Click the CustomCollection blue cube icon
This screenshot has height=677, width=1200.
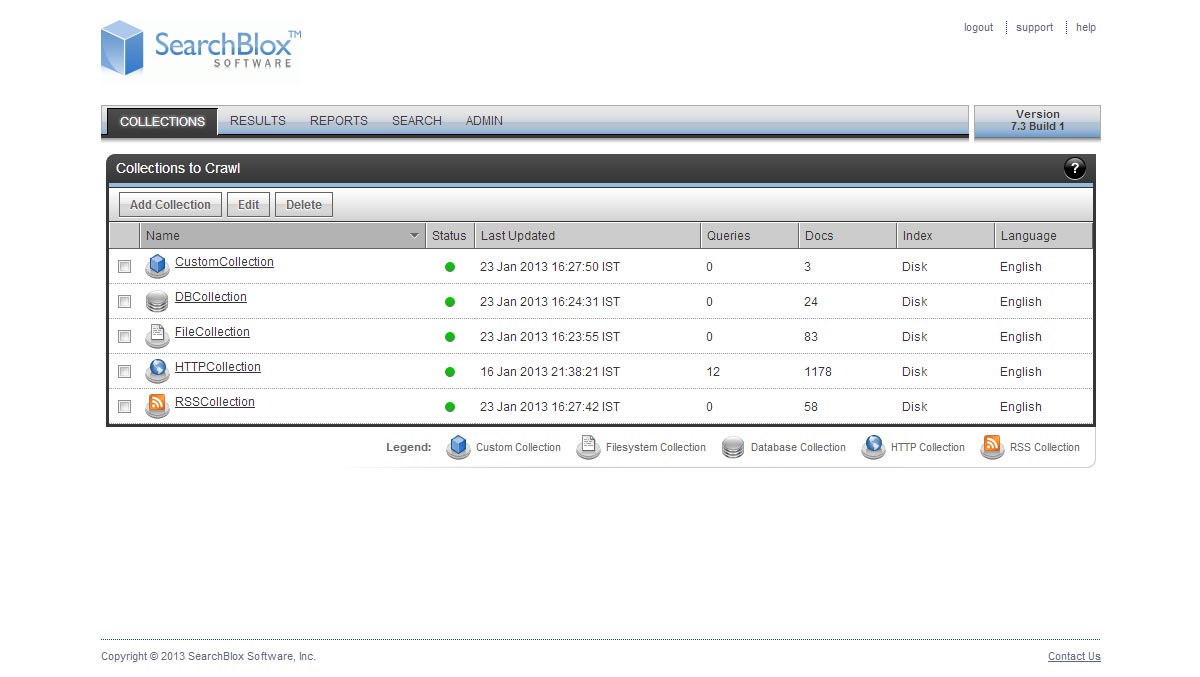tap(157, 266)
